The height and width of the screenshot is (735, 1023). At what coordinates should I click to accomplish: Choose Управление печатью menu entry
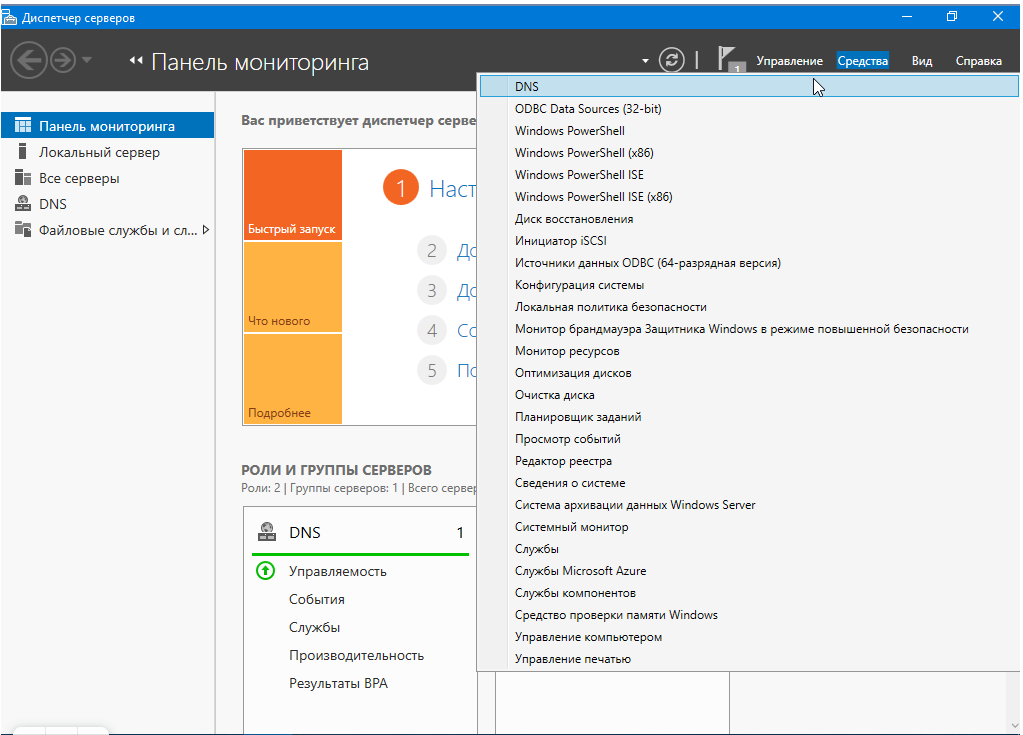(x=749, y=659)
